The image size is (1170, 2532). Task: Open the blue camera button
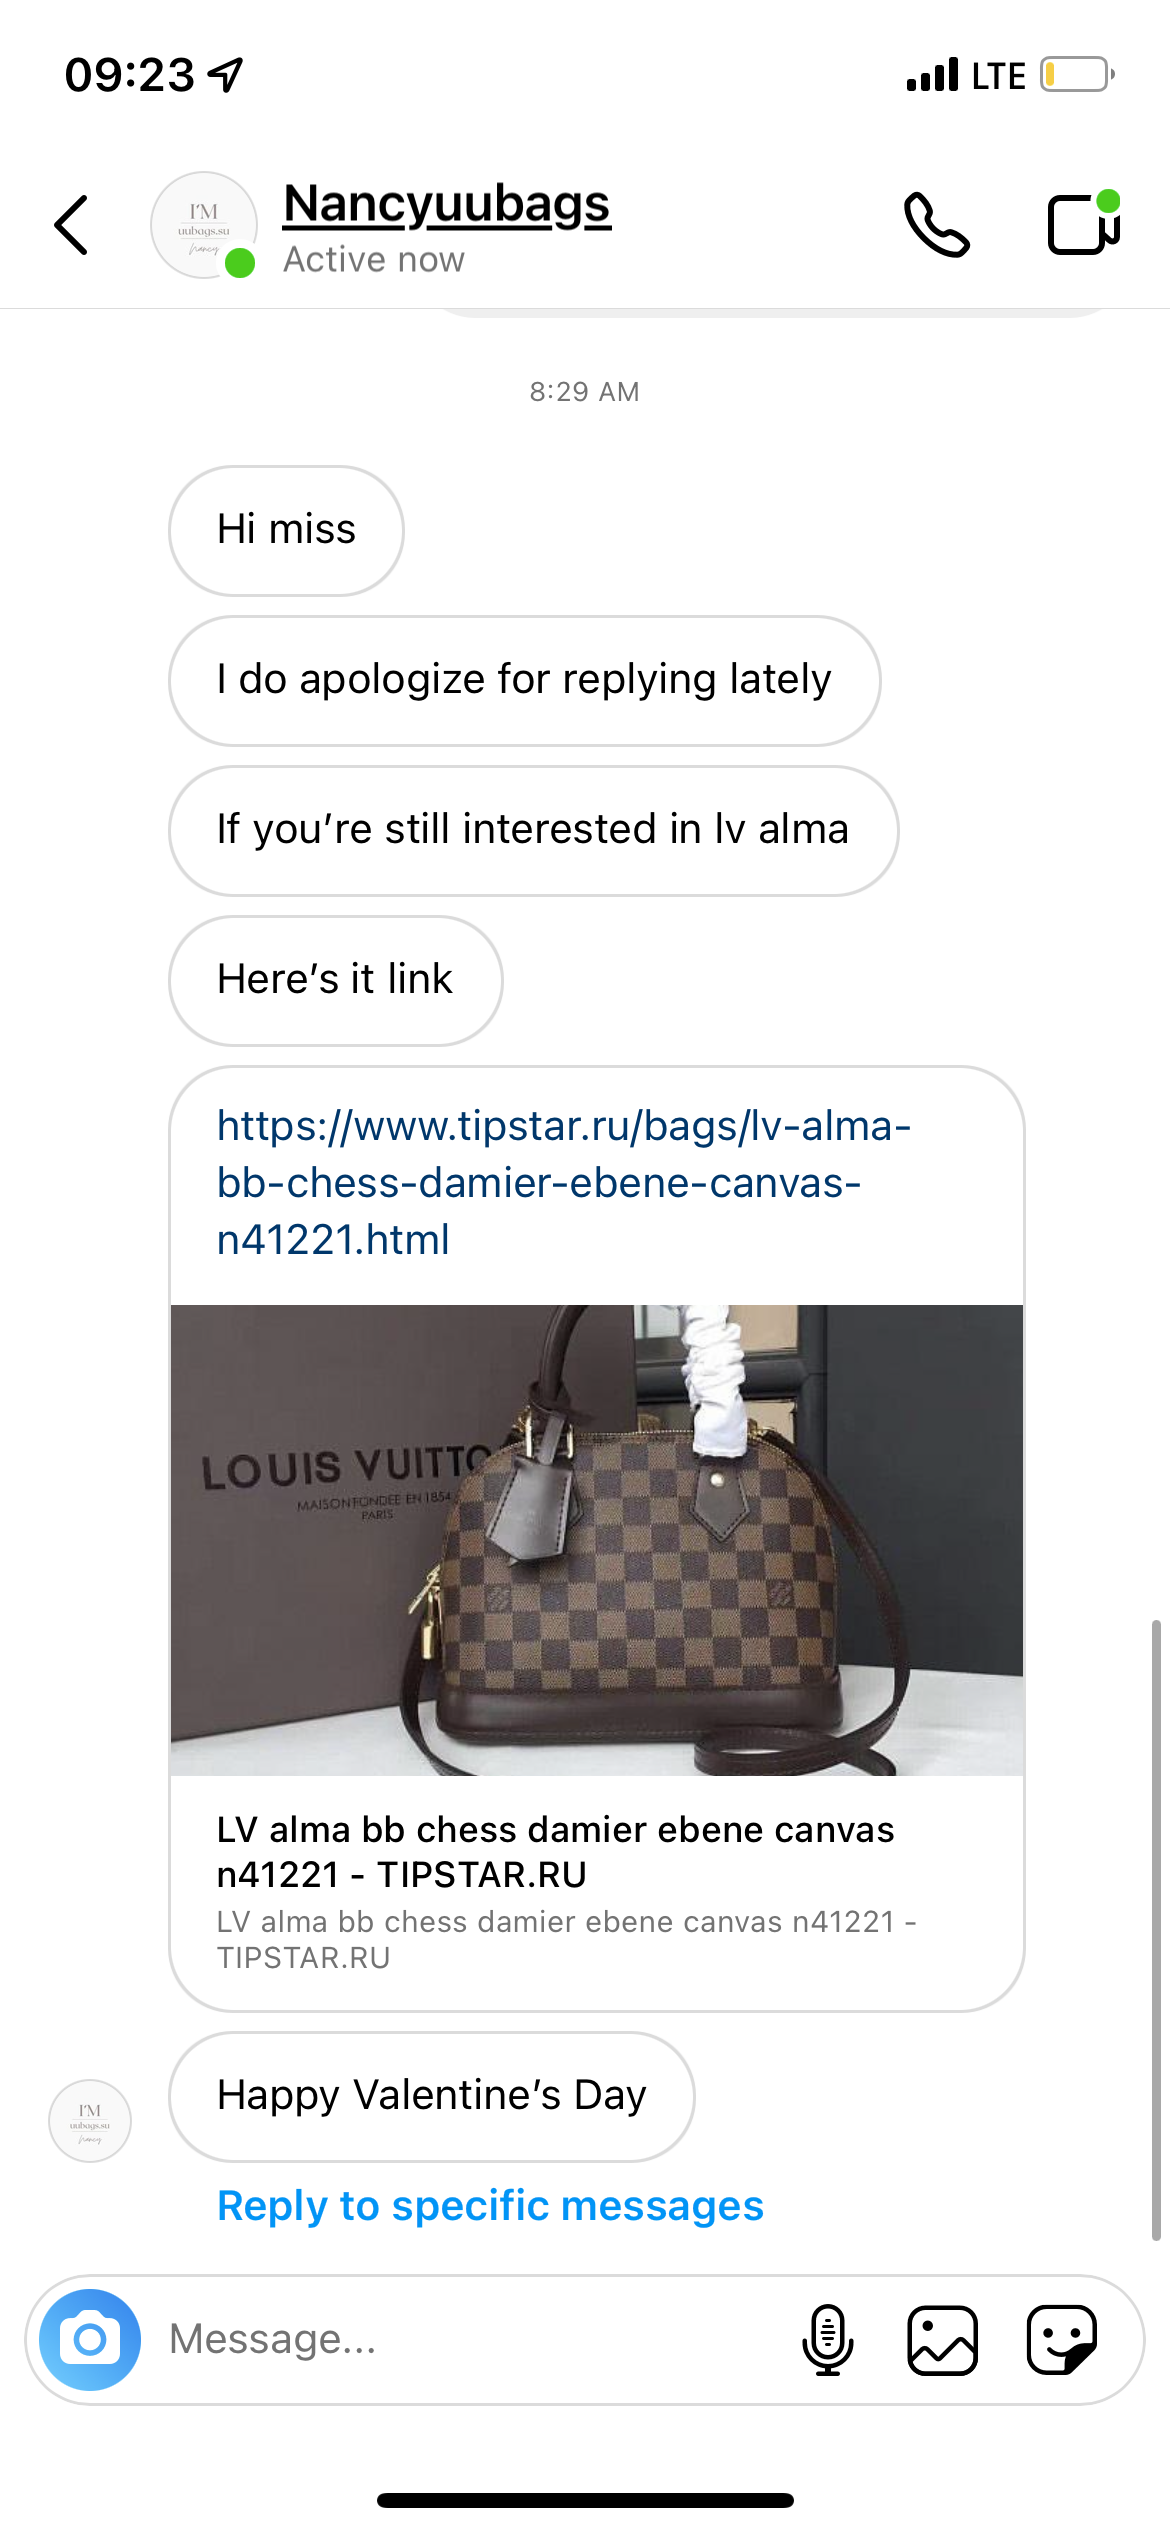(x=90, y=2339)
